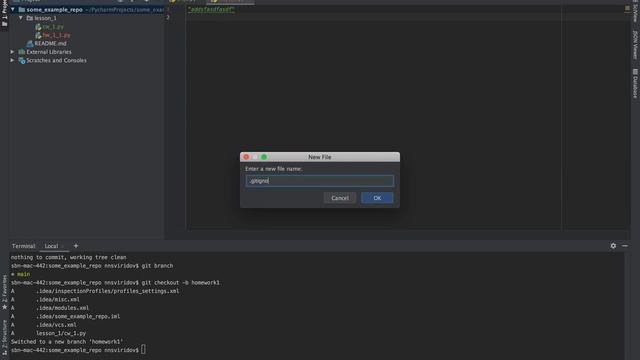Open terminal settings gear icon
Screen dimensions: 640x360
point(613,246)
